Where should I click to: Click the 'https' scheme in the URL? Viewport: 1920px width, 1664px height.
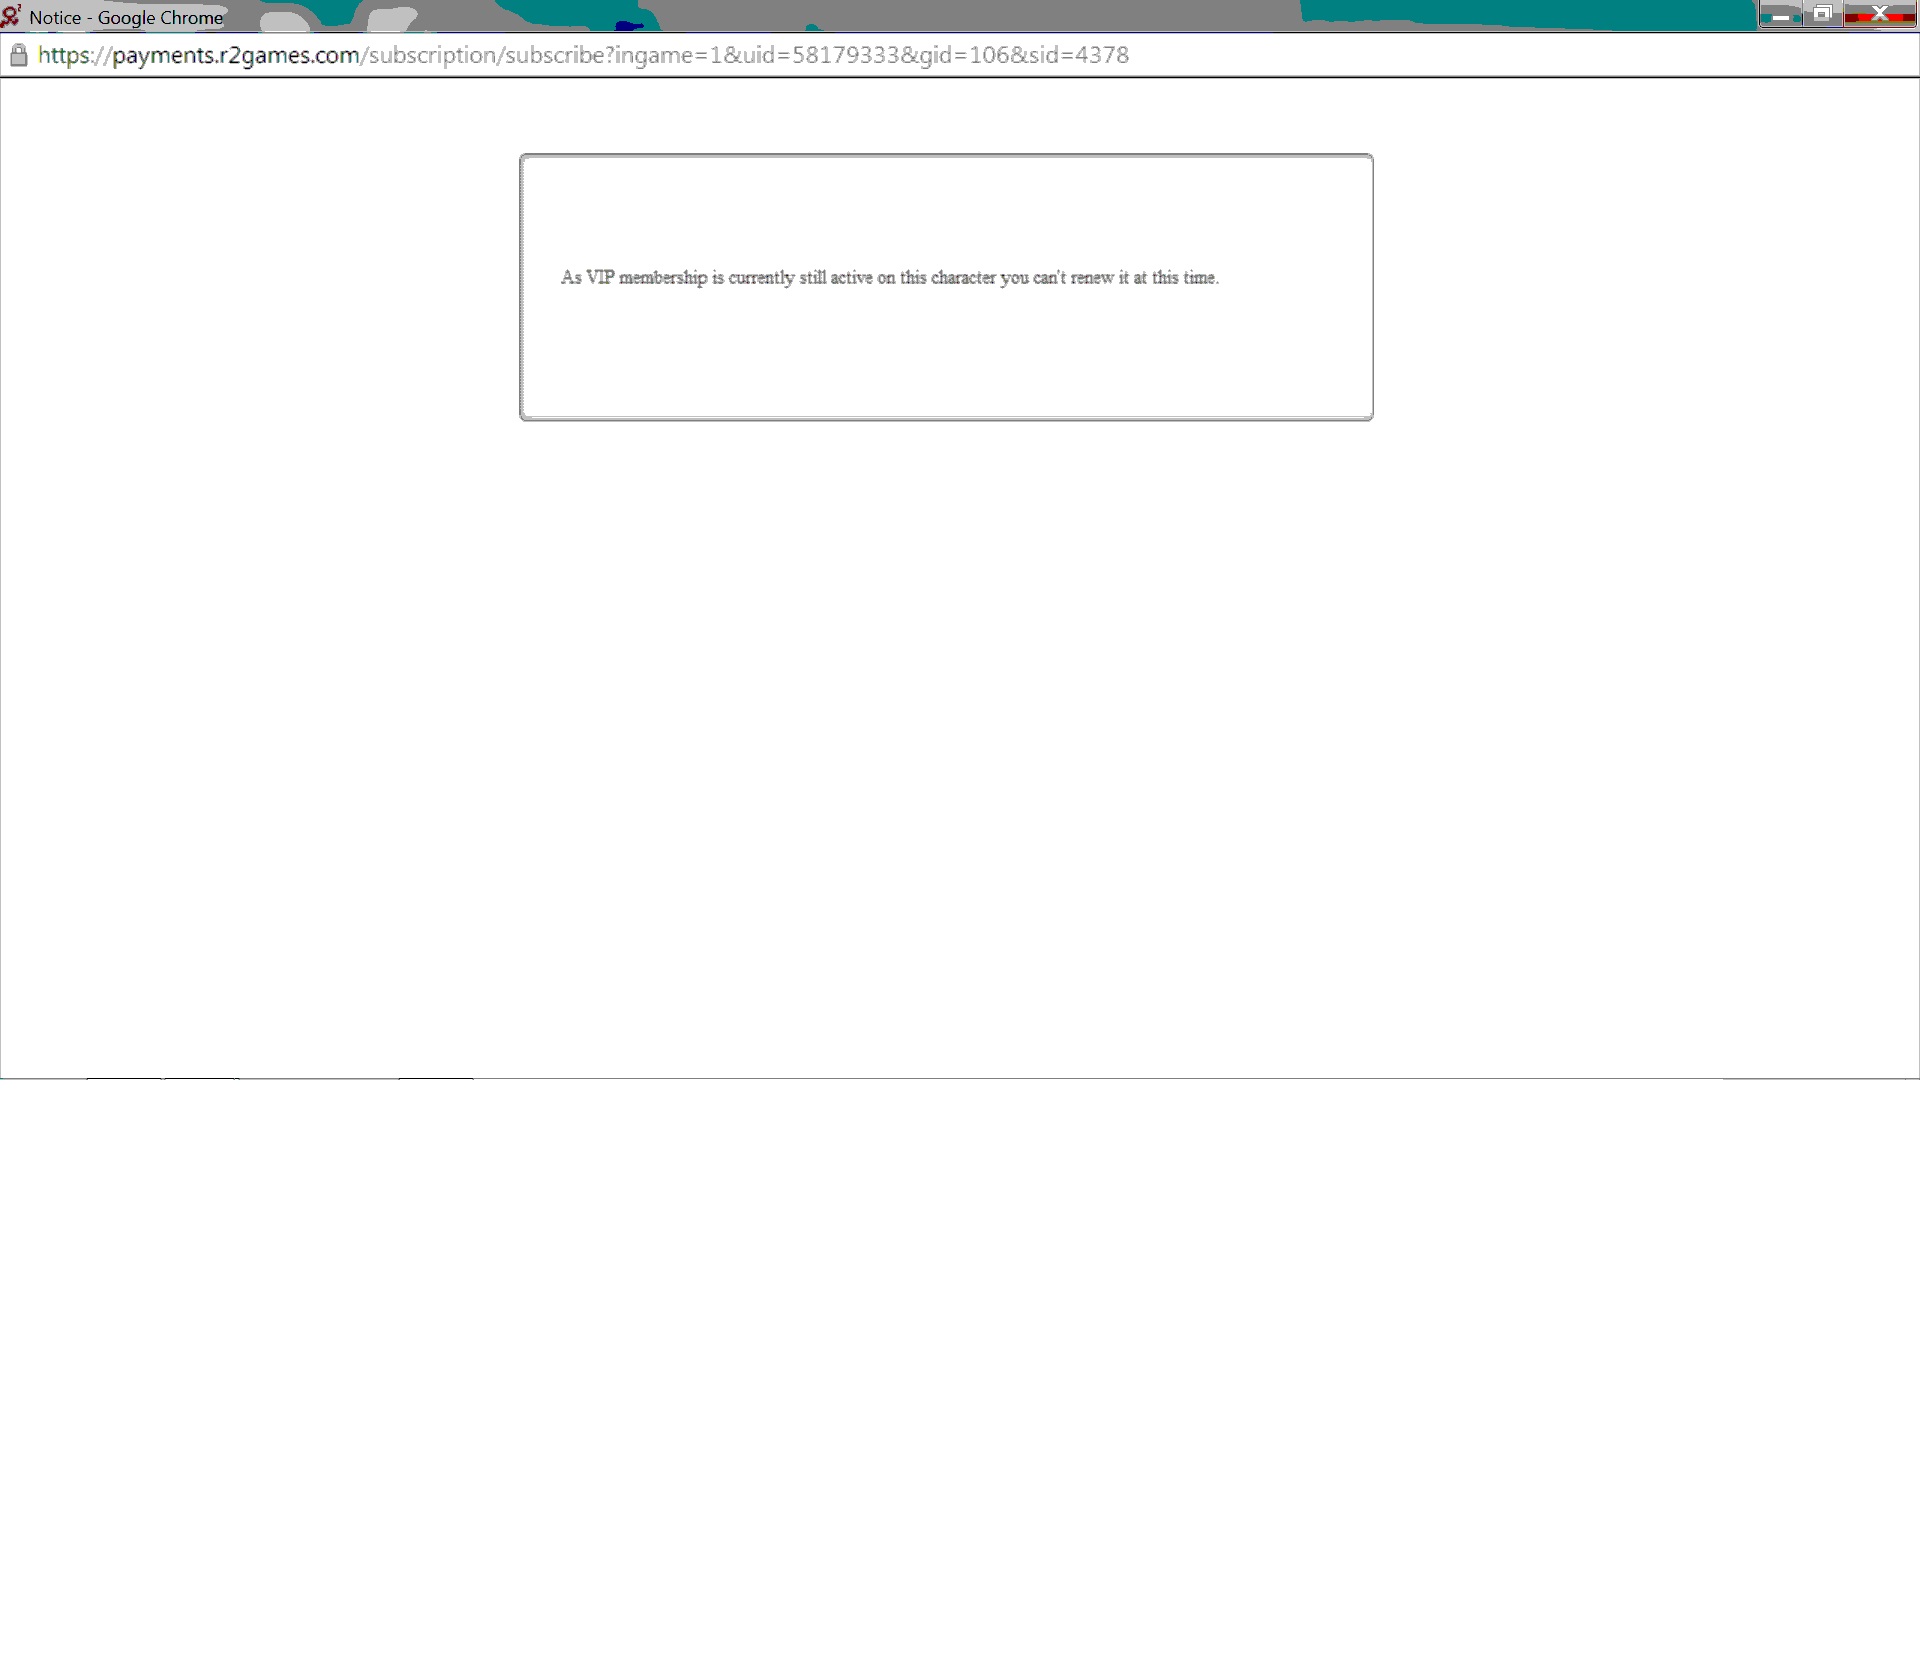[x=63, y=55]
